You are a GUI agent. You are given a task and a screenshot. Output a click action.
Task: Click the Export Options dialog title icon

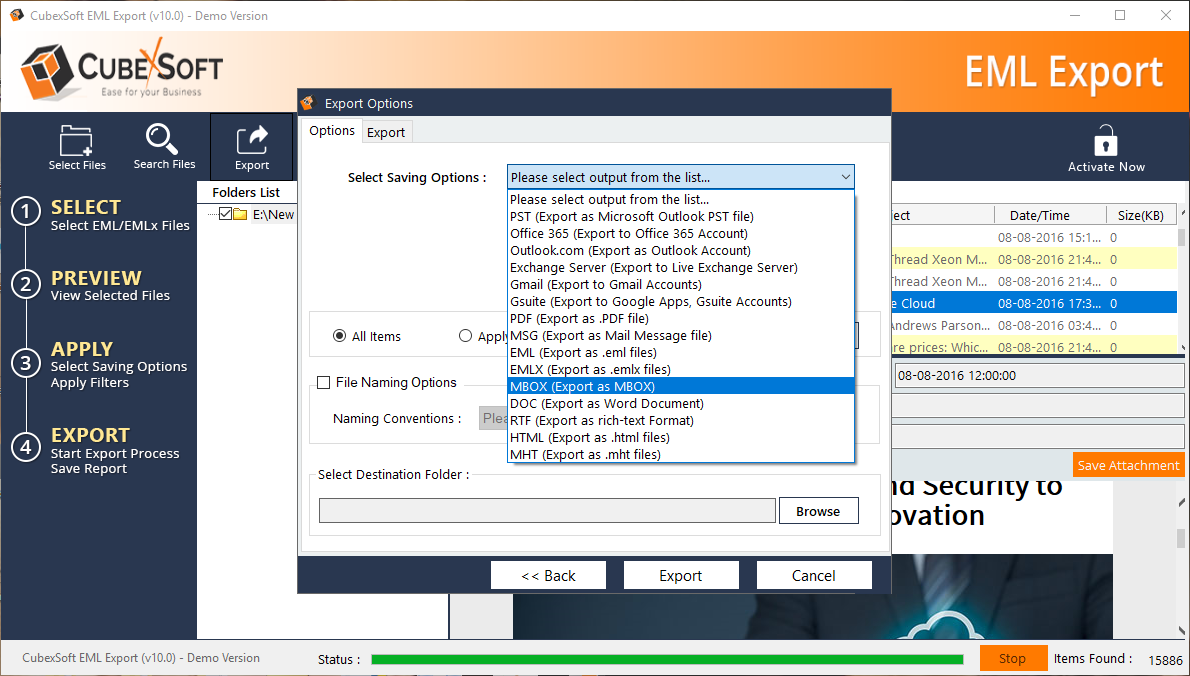310,103
